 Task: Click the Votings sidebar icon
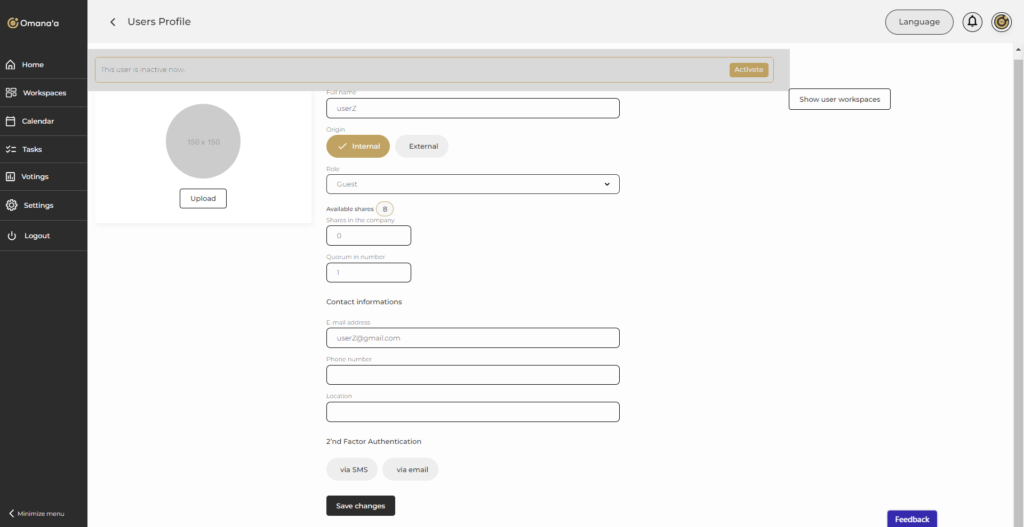tap(11, 177)
